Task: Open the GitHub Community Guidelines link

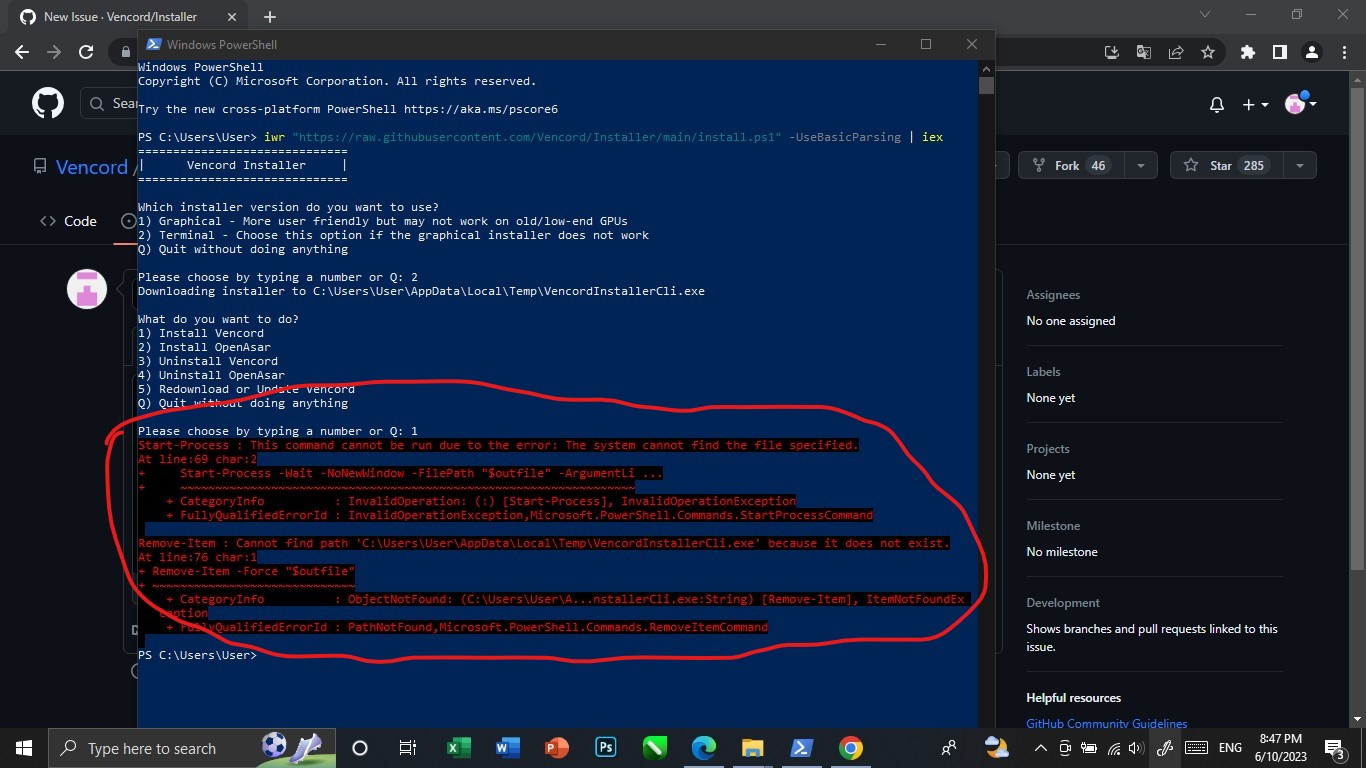Action: click(1106, 723)
